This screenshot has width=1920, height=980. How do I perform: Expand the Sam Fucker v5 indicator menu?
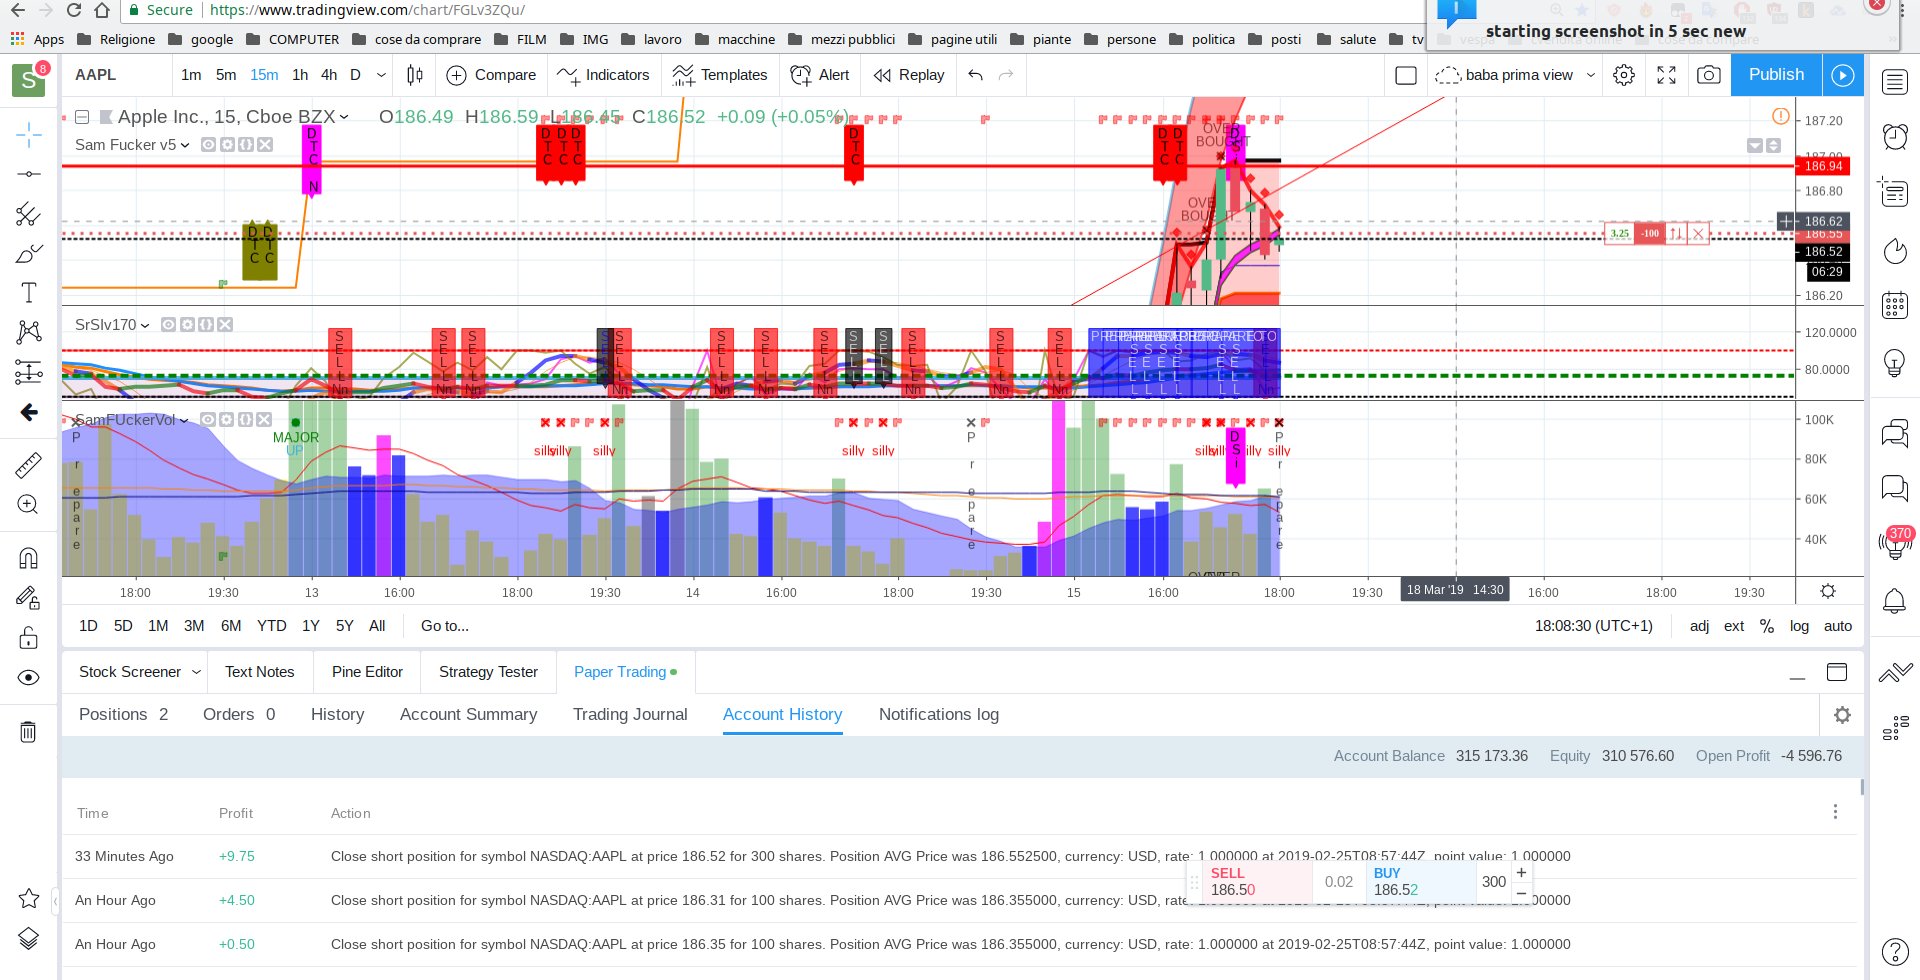coord(185,145)
